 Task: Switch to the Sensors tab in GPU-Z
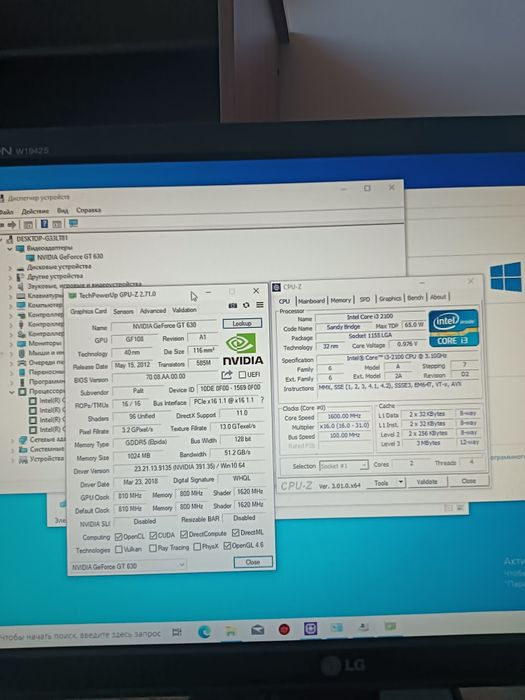pos(123,311)
